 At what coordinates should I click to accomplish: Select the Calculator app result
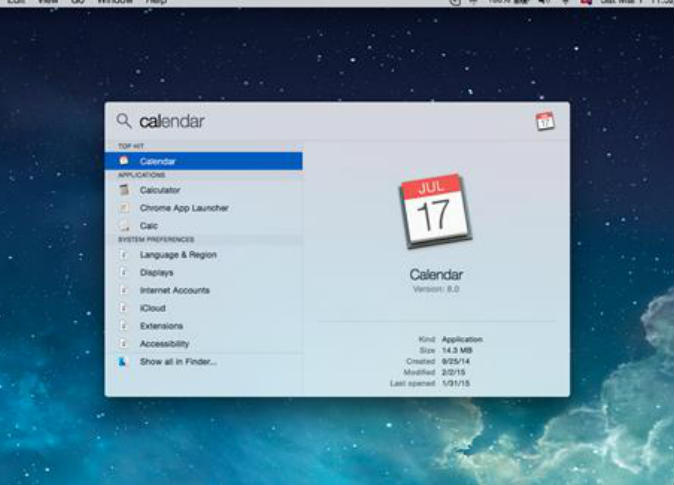pyautogui.click(x=160, y=190)
